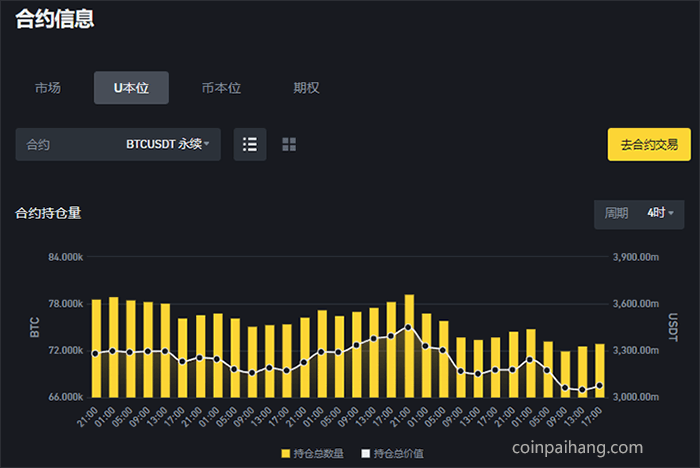The width and height of the screenshot is (700, 468).
Task: Select the U本位 tab
Action: click(131, 88)
